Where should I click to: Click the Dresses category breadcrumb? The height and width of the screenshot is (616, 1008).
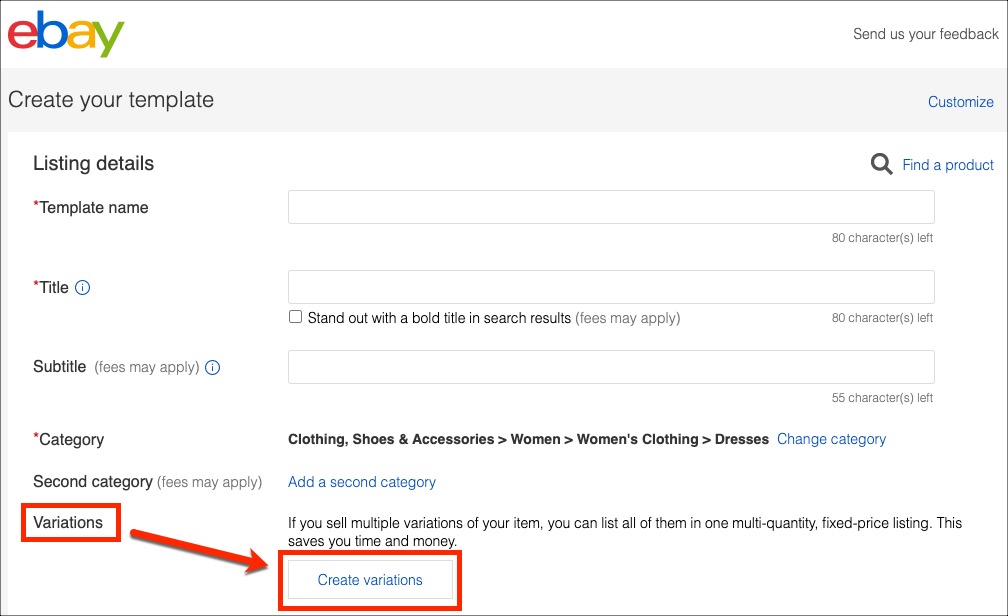(740, 439)
